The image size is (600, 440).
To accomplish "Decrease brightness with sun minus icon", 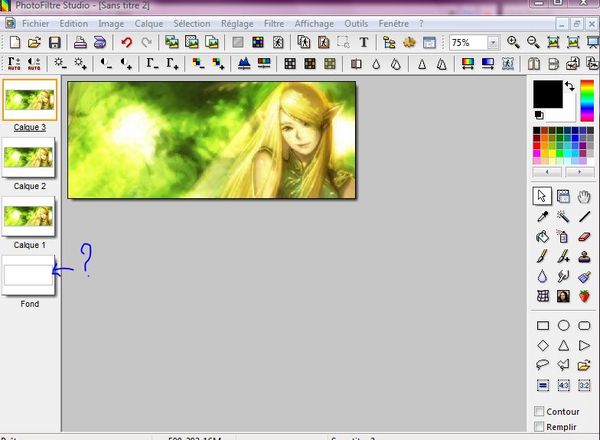I will [60, 63].
